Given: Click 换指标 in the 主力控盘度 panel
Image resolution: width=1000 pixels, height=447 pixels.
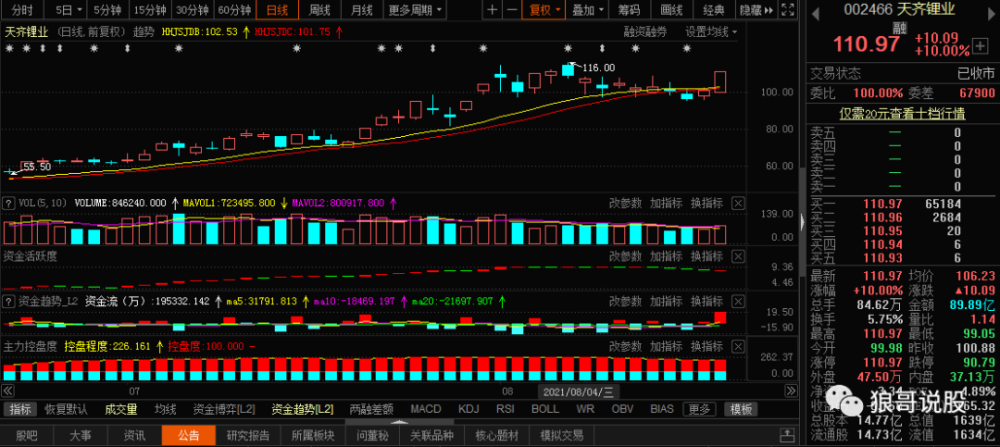Looking at the screenshot, I should [x=707, y=347].
